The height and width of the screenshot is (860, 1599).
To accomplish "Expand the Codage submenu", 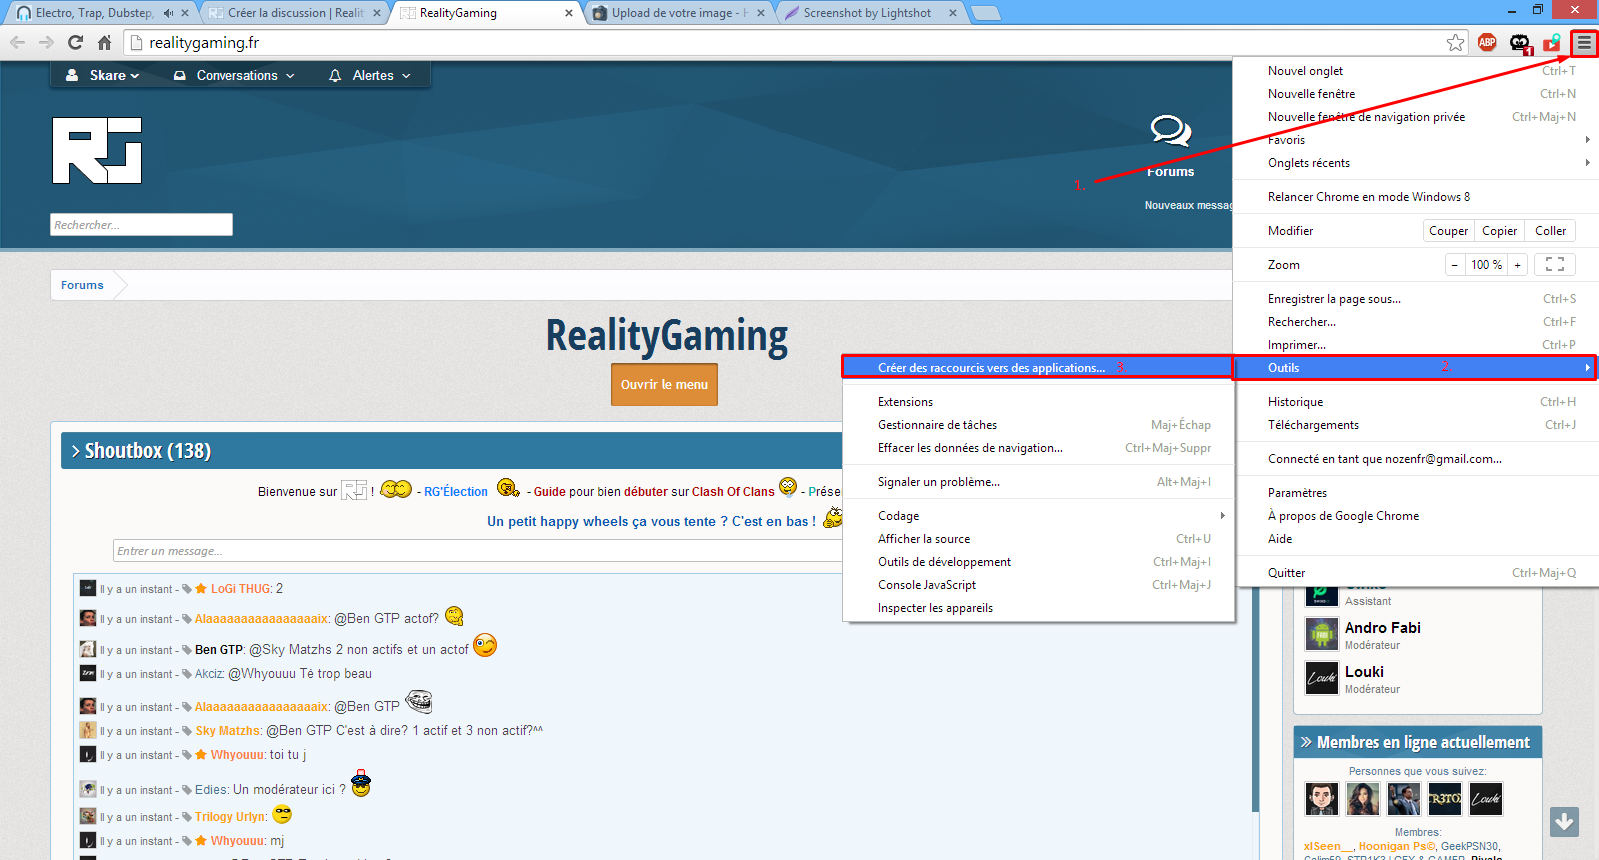I will click(1038, 516).
